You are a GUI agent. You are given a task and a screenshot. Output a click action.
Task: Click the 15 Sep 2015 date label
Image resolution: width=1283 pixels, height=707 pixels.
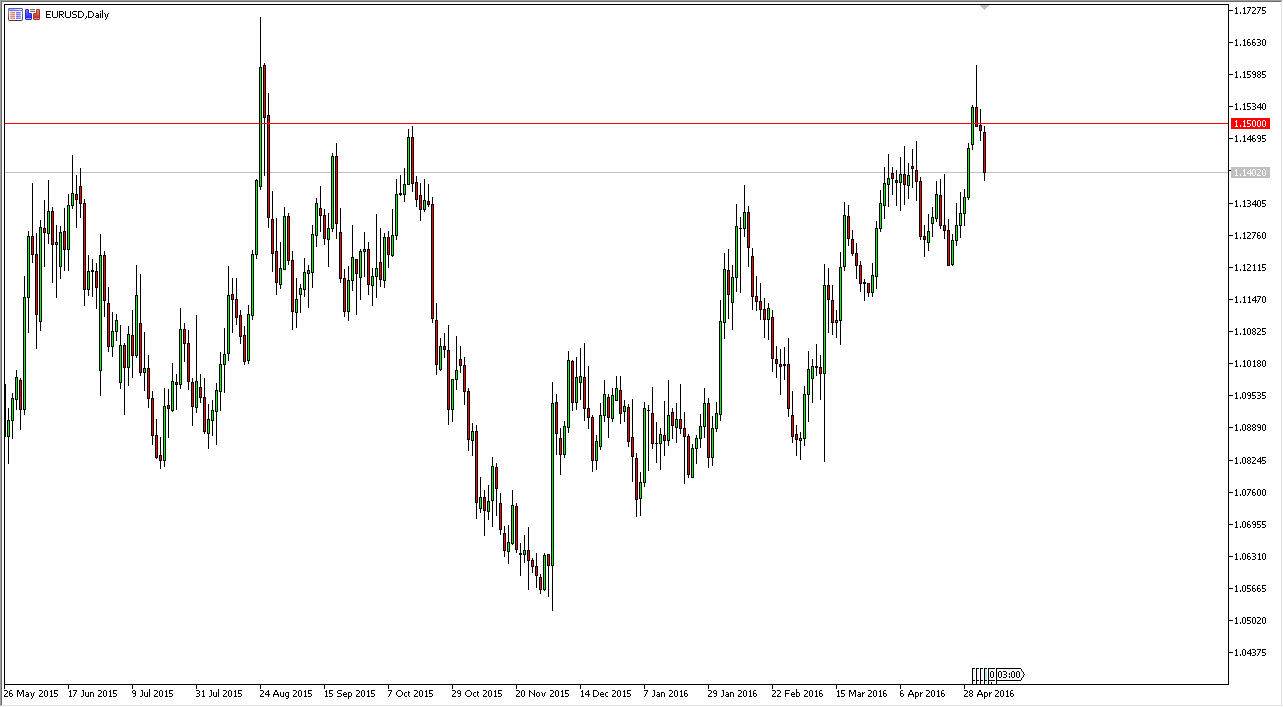[350, 693]
